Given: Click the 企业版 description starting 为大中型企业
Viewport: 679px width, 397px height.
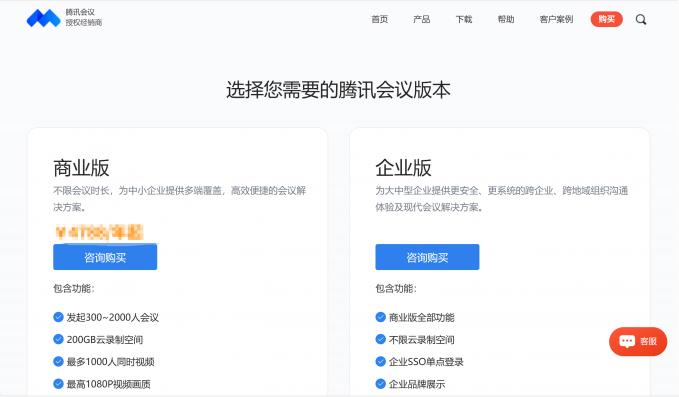Looking at the screenshot, I should (x=501, y=199).
